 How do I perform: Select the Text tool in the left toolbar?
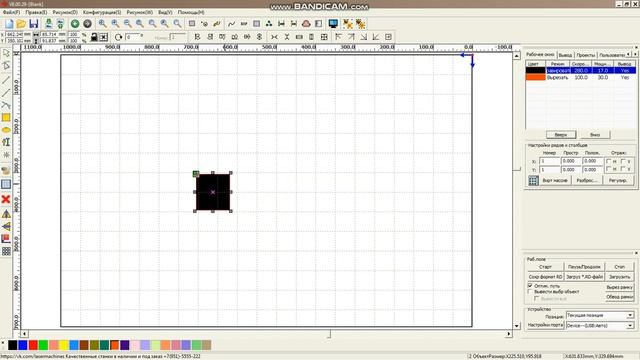pos(6,142)
